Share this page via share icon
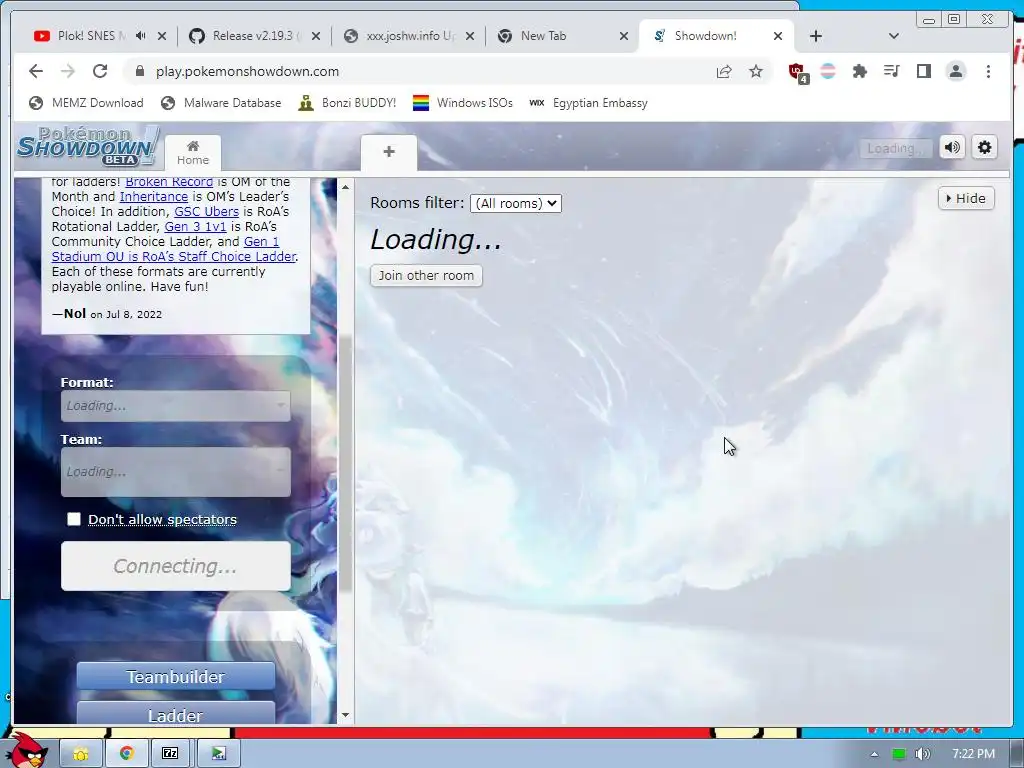 pos(724,71)
